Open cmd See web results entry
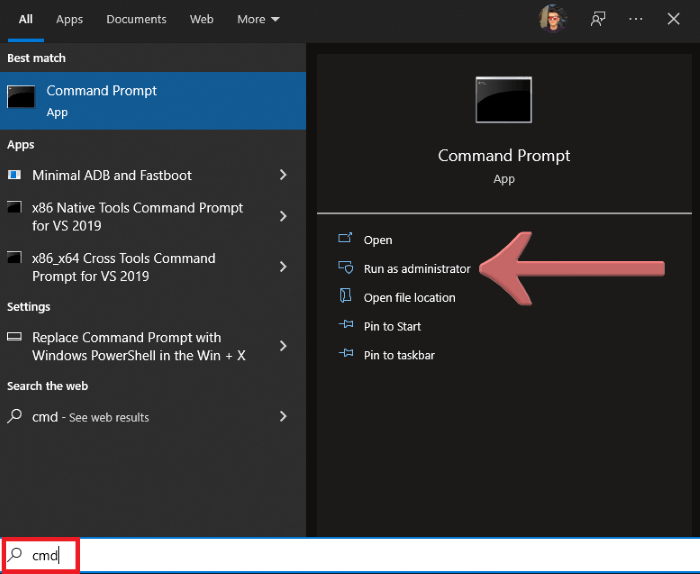This screenshot has width=700, height=574. click(153, 417)
